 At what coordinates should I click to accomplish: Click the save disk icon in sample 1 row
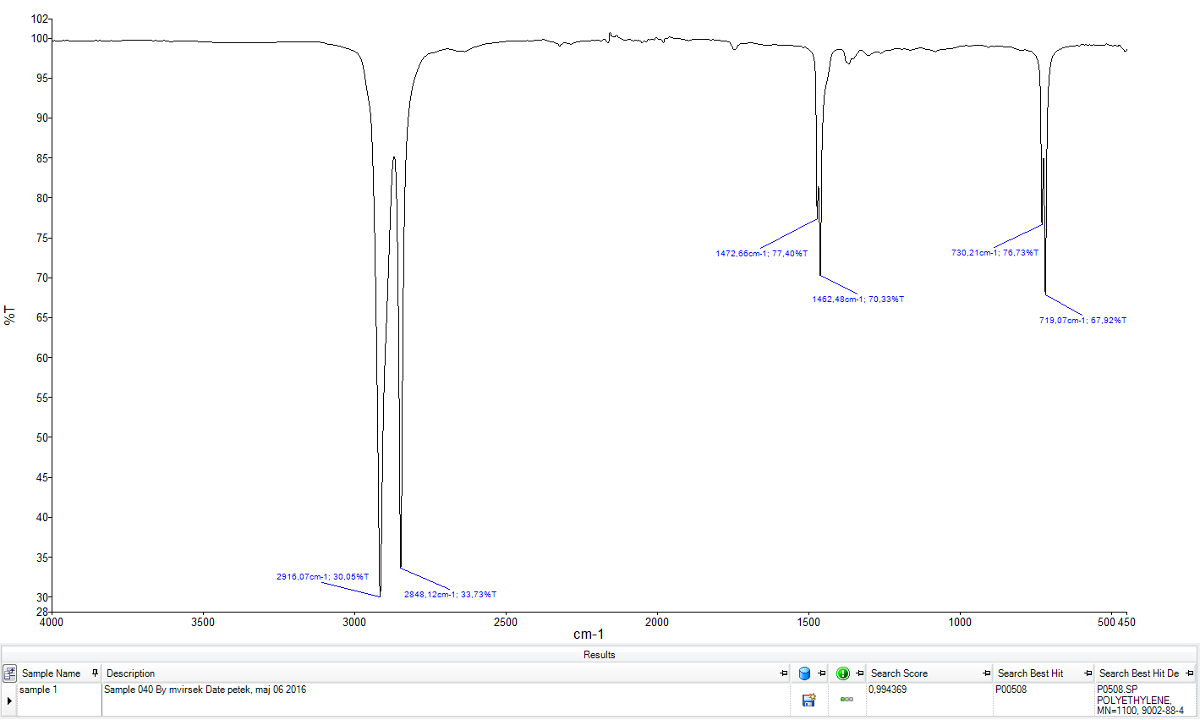(x=808, y=700)
